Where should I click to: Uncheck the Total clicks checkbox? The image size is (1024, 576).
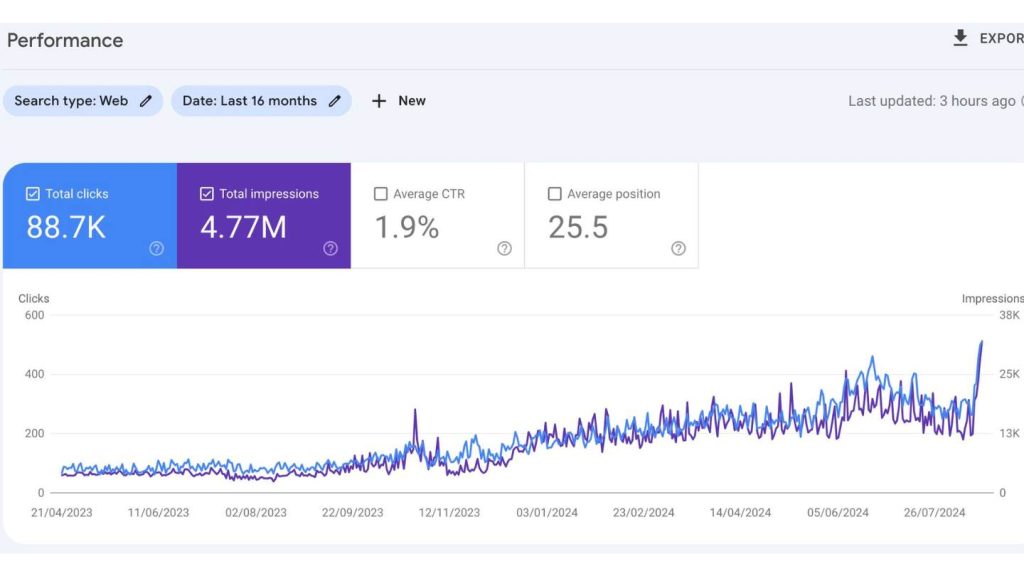[x=33, y=194]
